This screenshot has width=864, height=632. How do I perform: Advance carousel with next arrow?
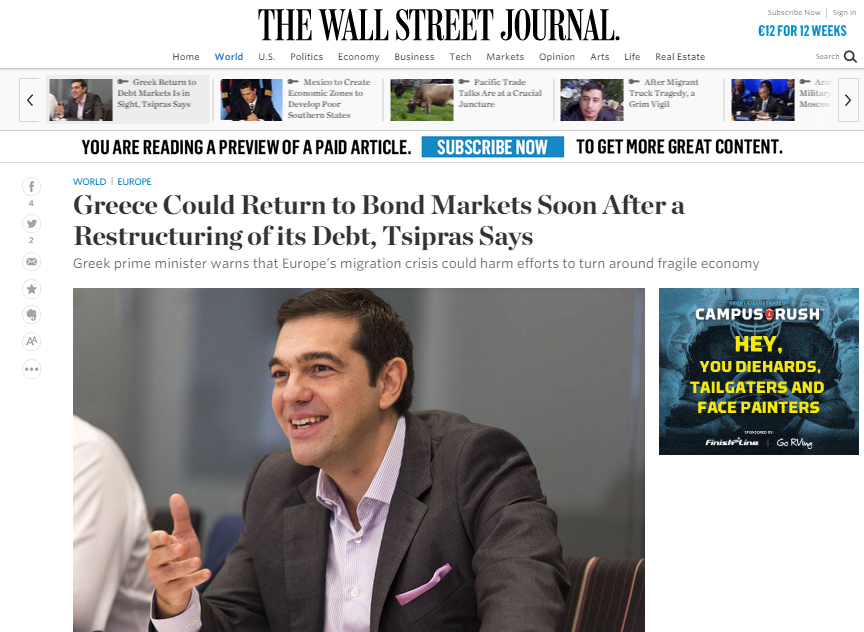(848, 100)
